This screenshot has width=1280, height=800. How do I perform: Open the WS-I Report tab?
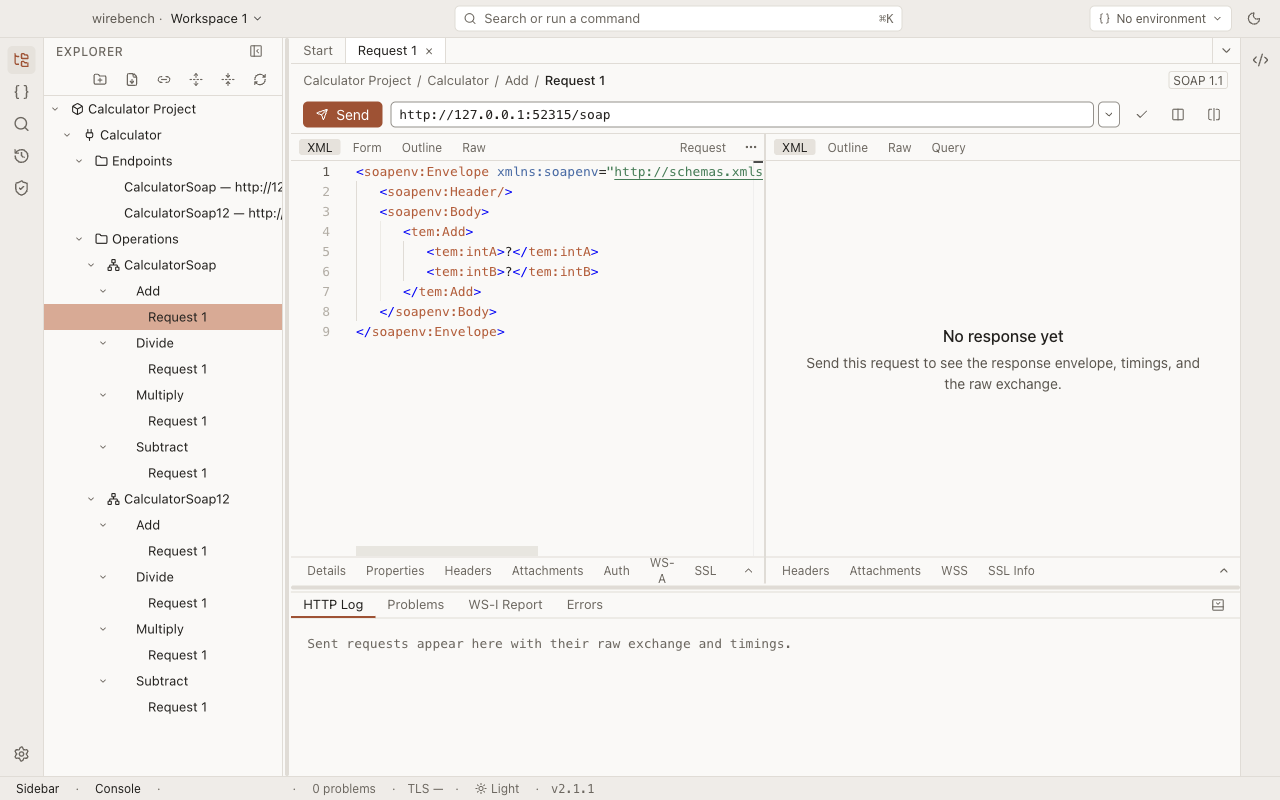pos(505,605)
